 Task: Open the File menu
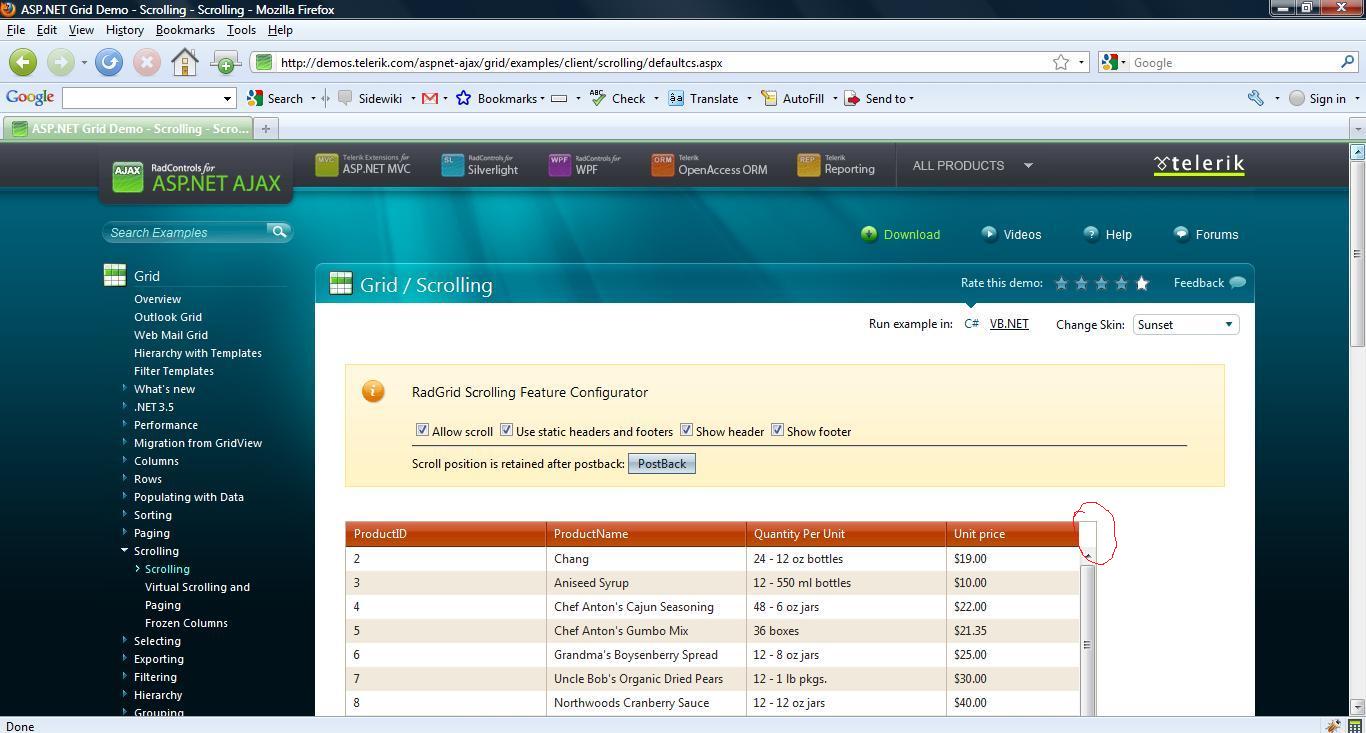16,30
